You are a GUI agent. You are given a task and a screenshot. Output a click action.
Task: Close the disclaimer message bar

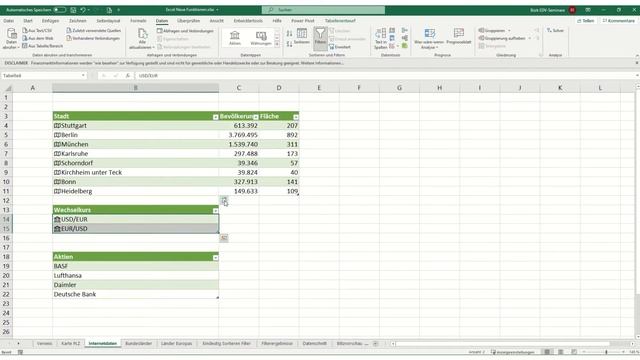click(636, 63)
